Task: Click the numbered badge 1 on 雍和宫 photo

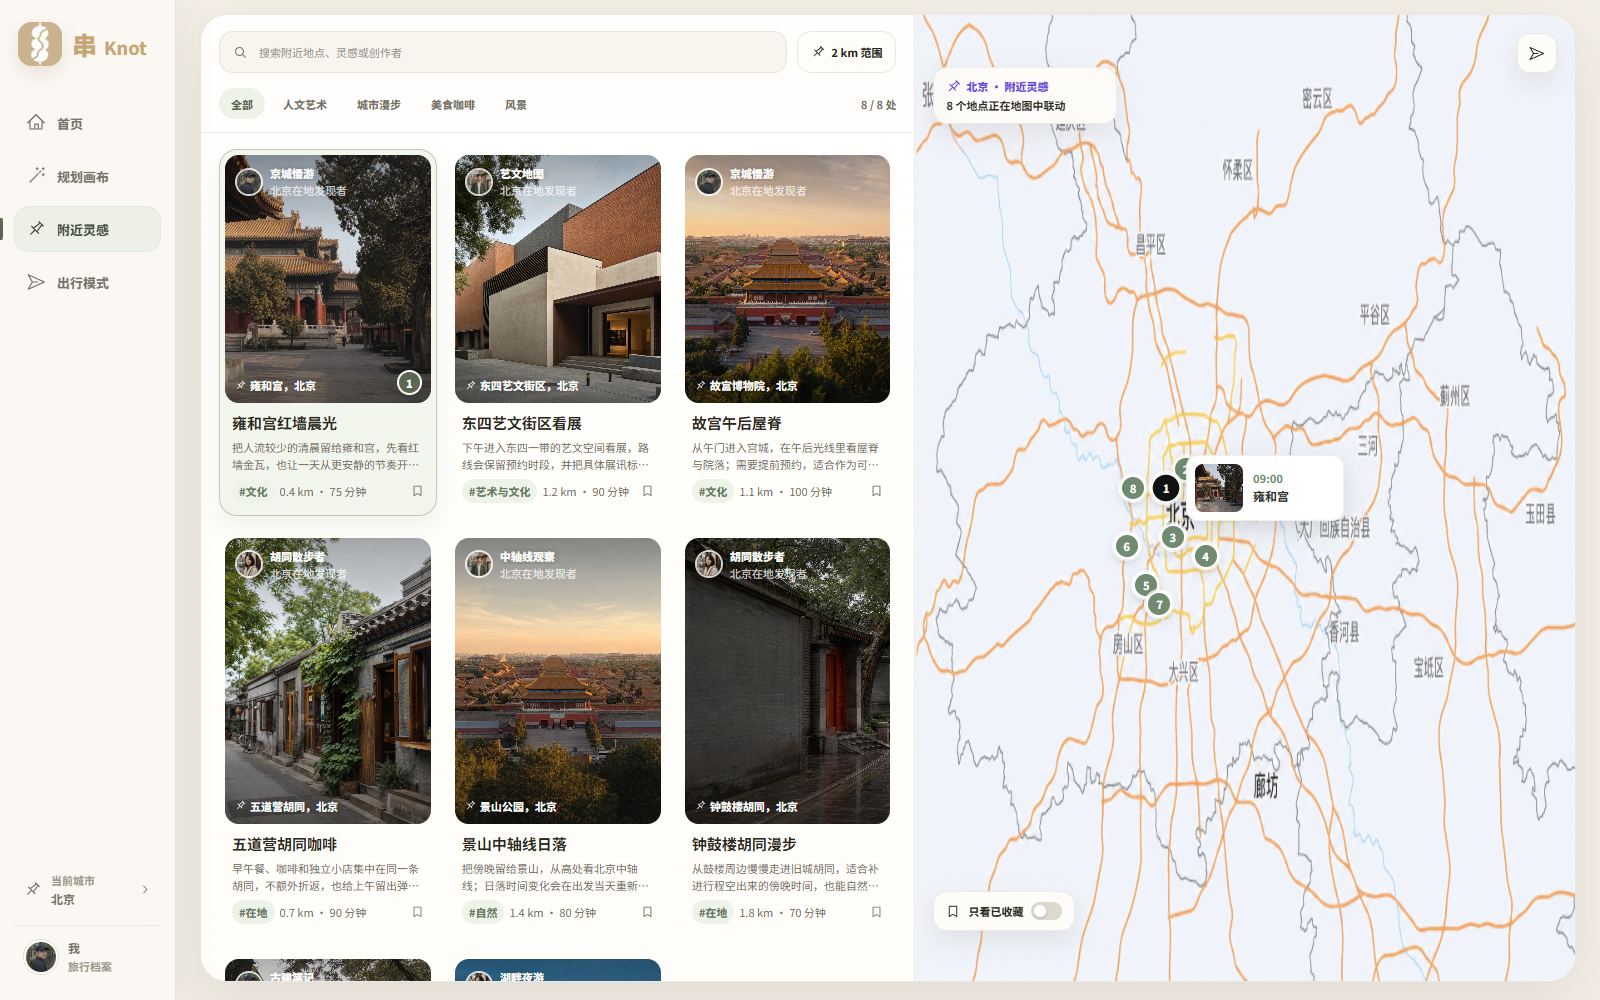Action: [409, 383]
